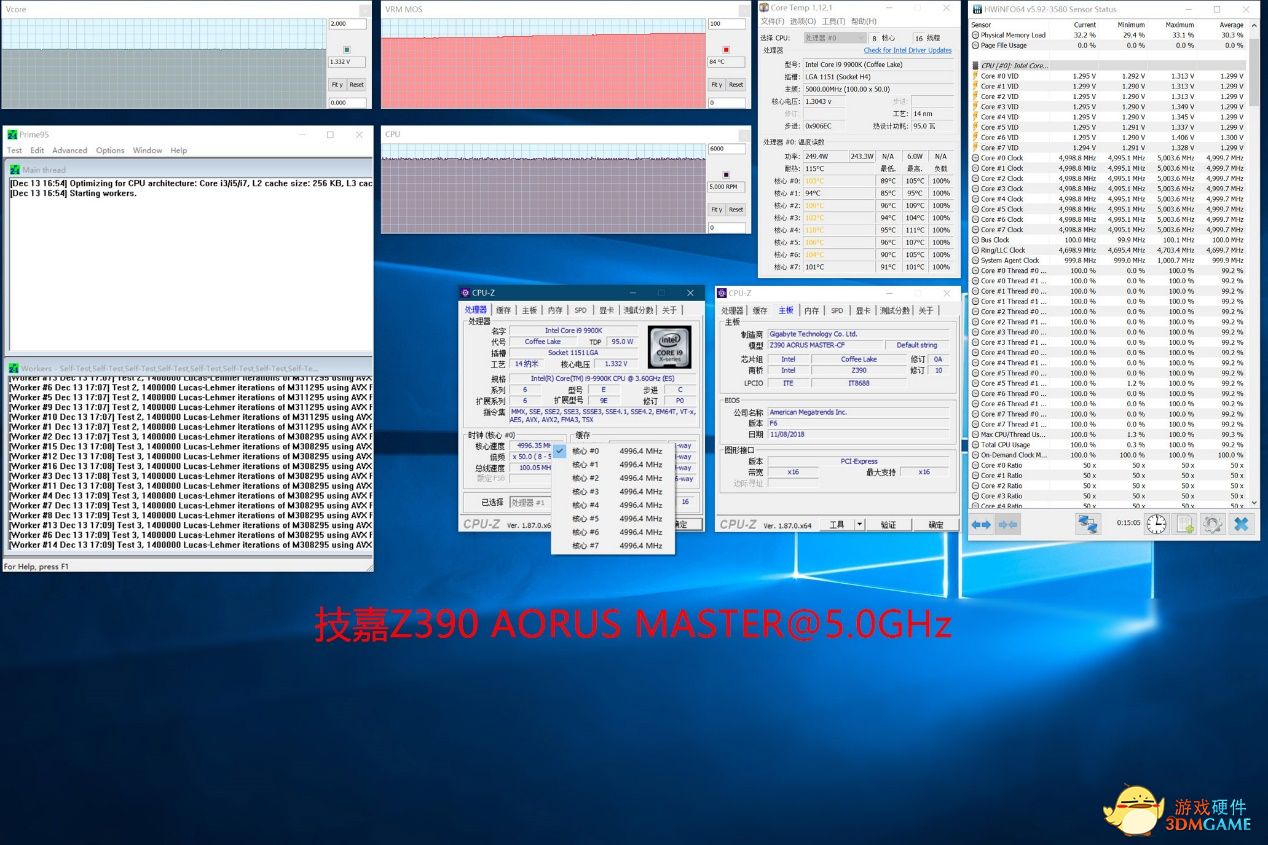Viewport: 1268px width, 845px height.
Task: Open Prime95 Test menu
Action: pos(15,151)
